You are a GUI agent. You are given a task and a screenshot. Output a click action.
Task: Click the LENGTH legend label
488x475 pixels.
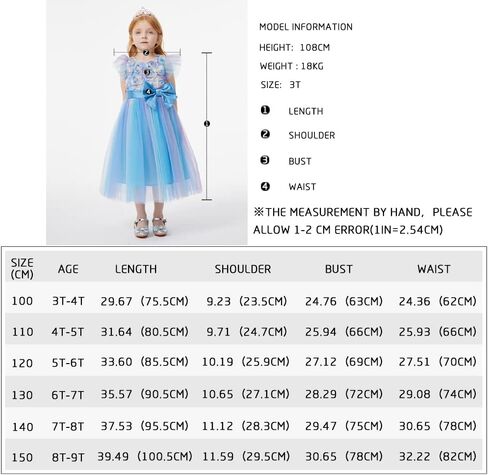(306, 111)
